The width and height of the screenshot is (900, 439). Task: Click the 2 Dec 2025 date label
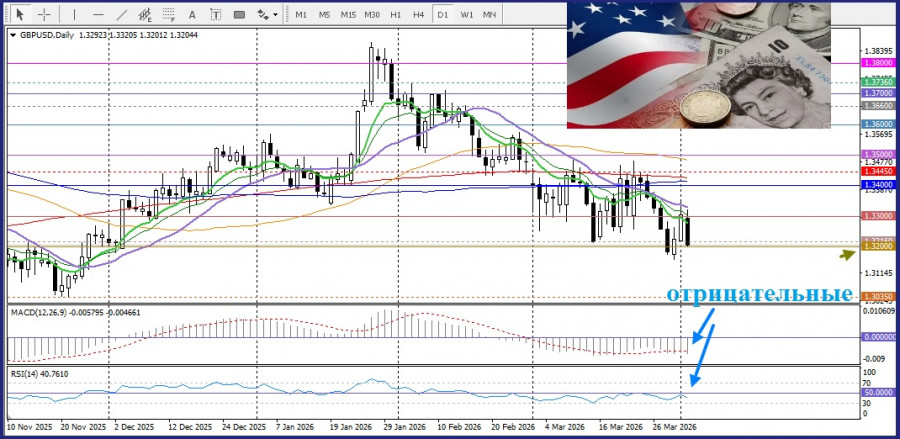[133, 428]
